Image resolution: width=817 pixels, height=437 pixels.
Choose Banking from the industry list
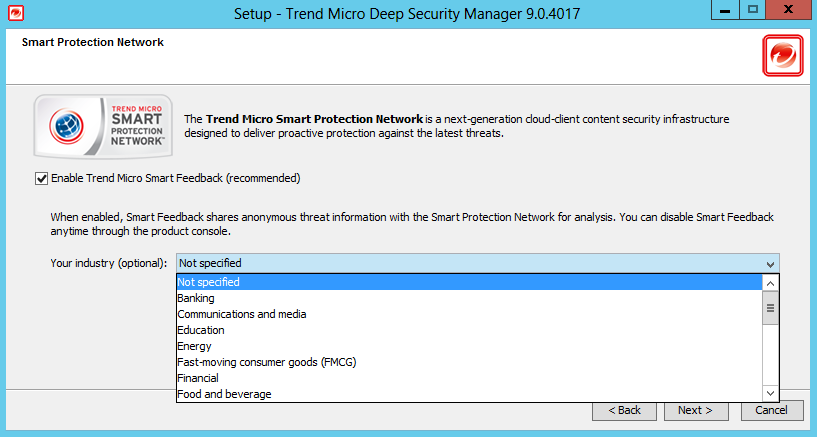click(x=468, y=298)
